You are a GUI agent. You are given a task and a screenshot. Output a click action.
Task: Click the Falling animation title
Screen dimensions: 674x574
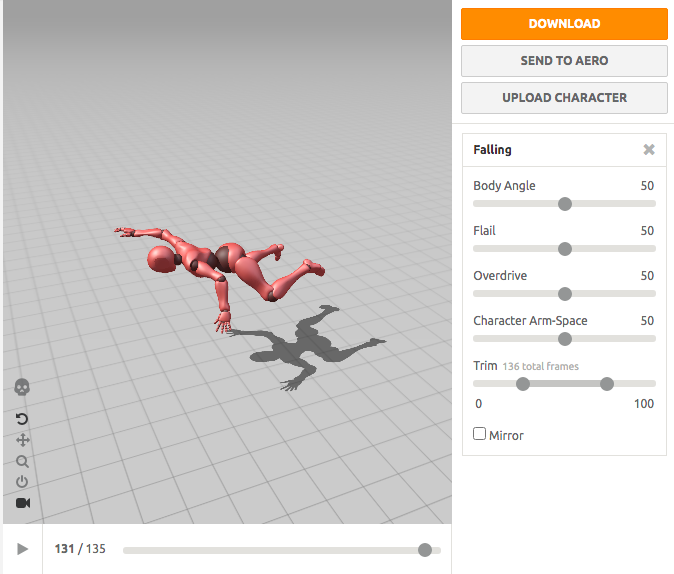[x=492, y=150]
